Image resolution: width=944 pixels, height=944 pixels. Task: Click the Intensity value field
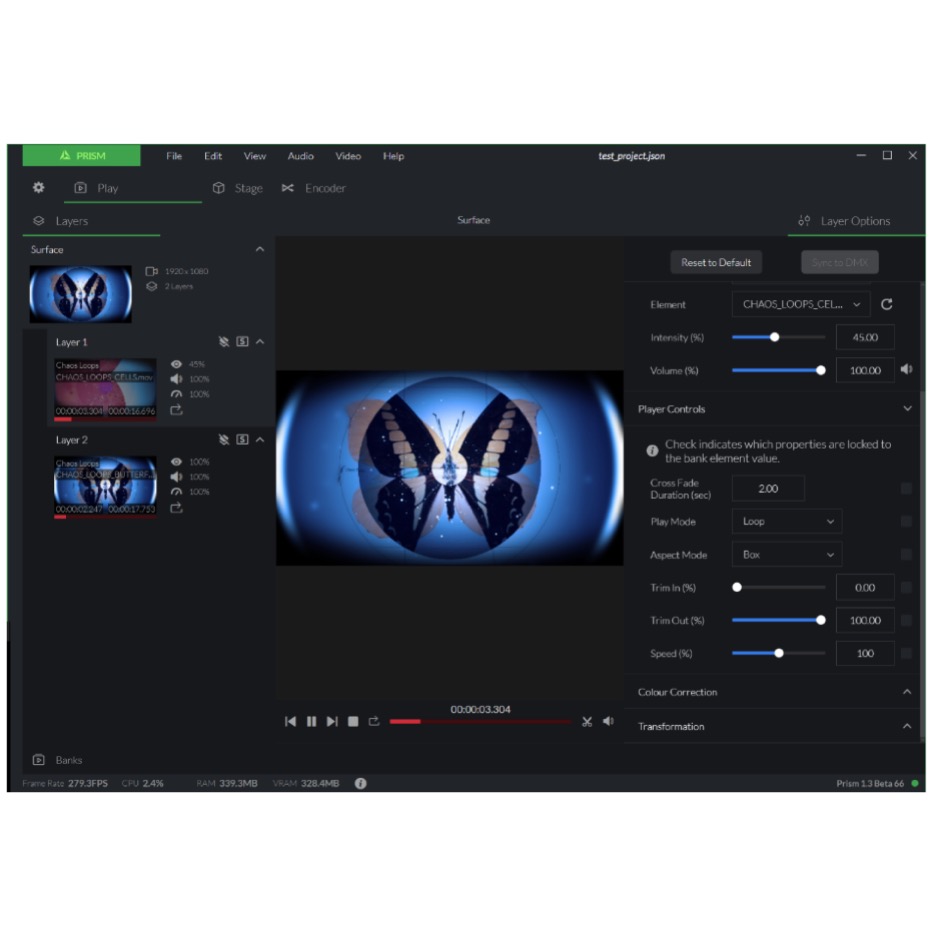click(865, 338)
